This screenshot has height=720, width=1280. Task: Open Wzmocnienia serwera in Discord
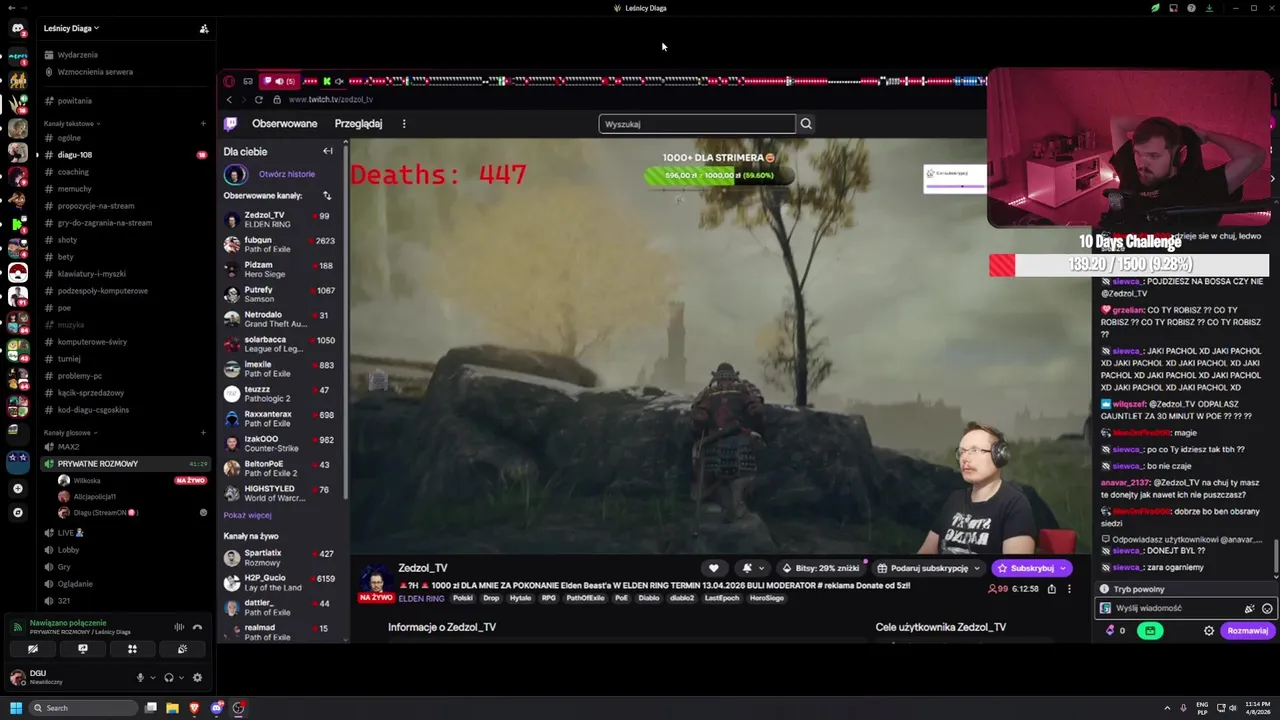click(95, 72)
